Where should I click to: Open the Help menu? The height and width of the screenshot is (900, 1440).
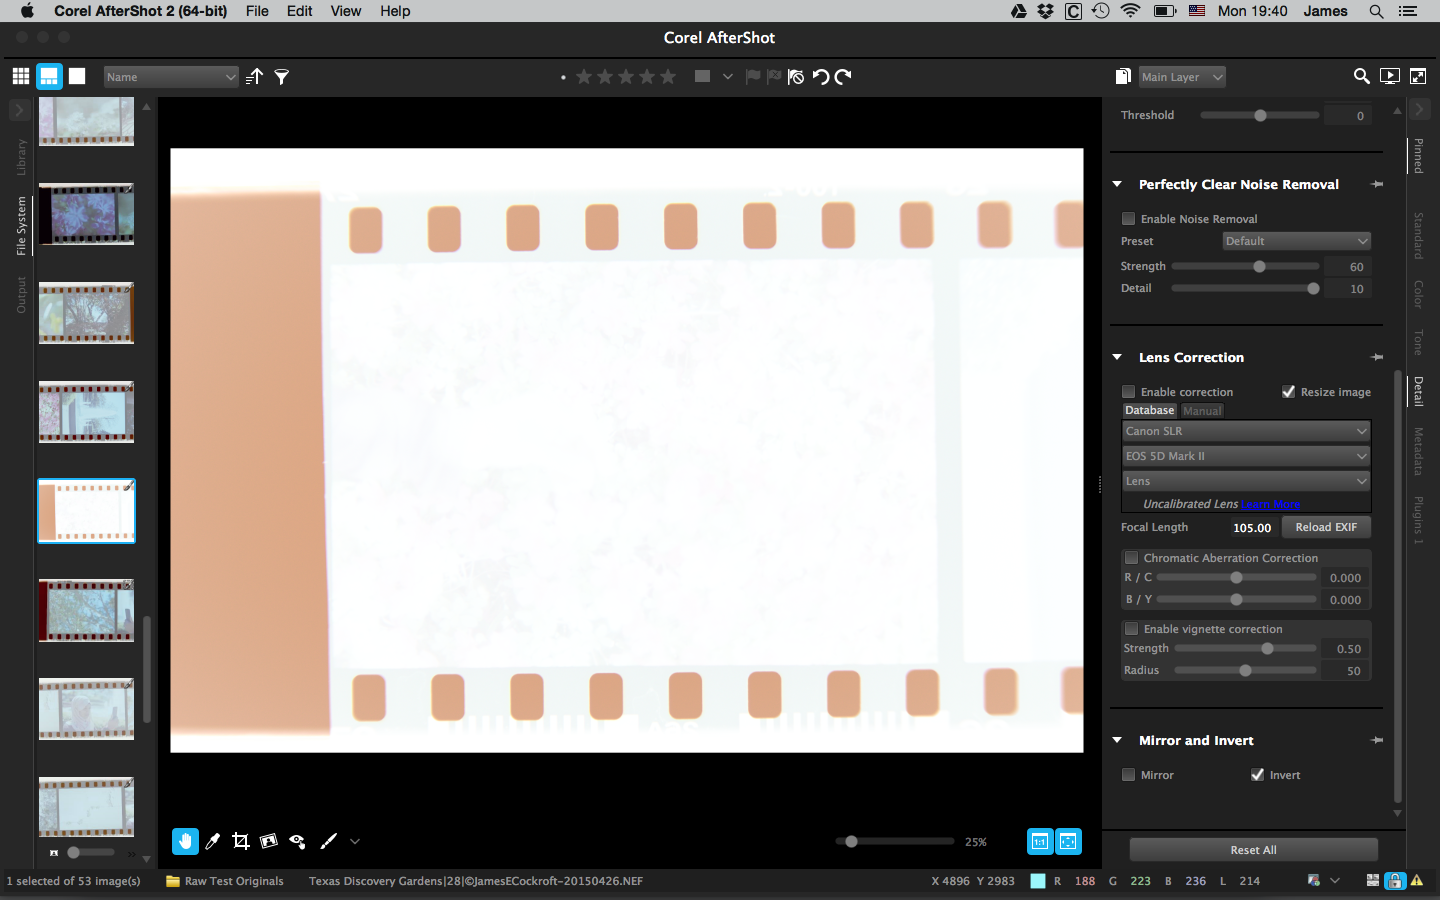[x=395, y=11]
